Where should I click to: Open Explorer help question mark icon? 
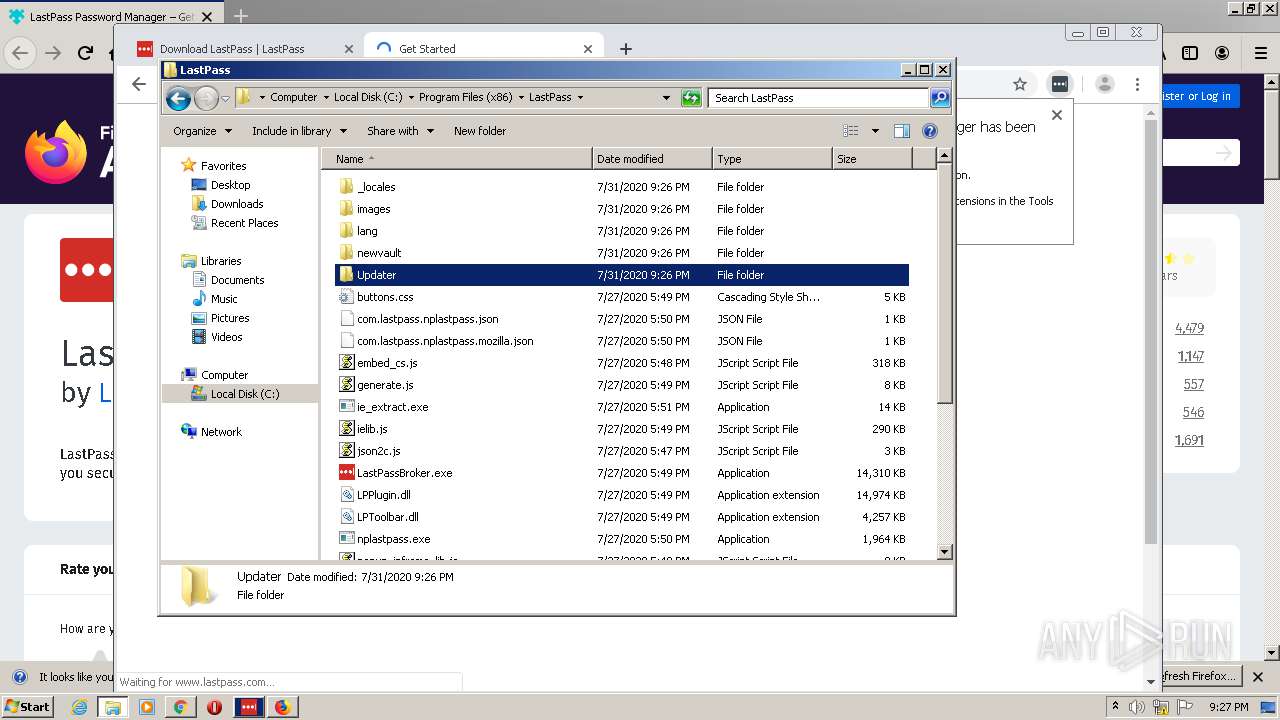pyautogui.click(x=930, y=131)
